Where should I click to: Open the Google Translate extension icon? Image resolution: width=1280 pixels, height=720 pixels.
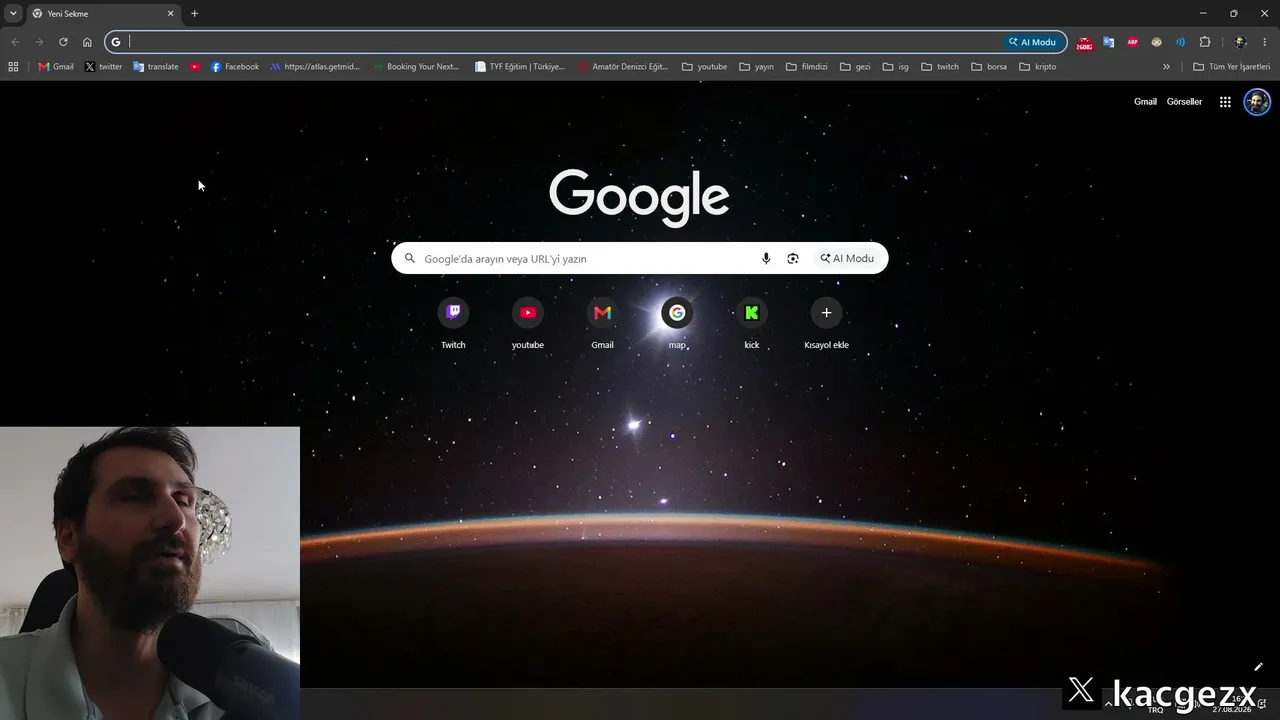1109,42
